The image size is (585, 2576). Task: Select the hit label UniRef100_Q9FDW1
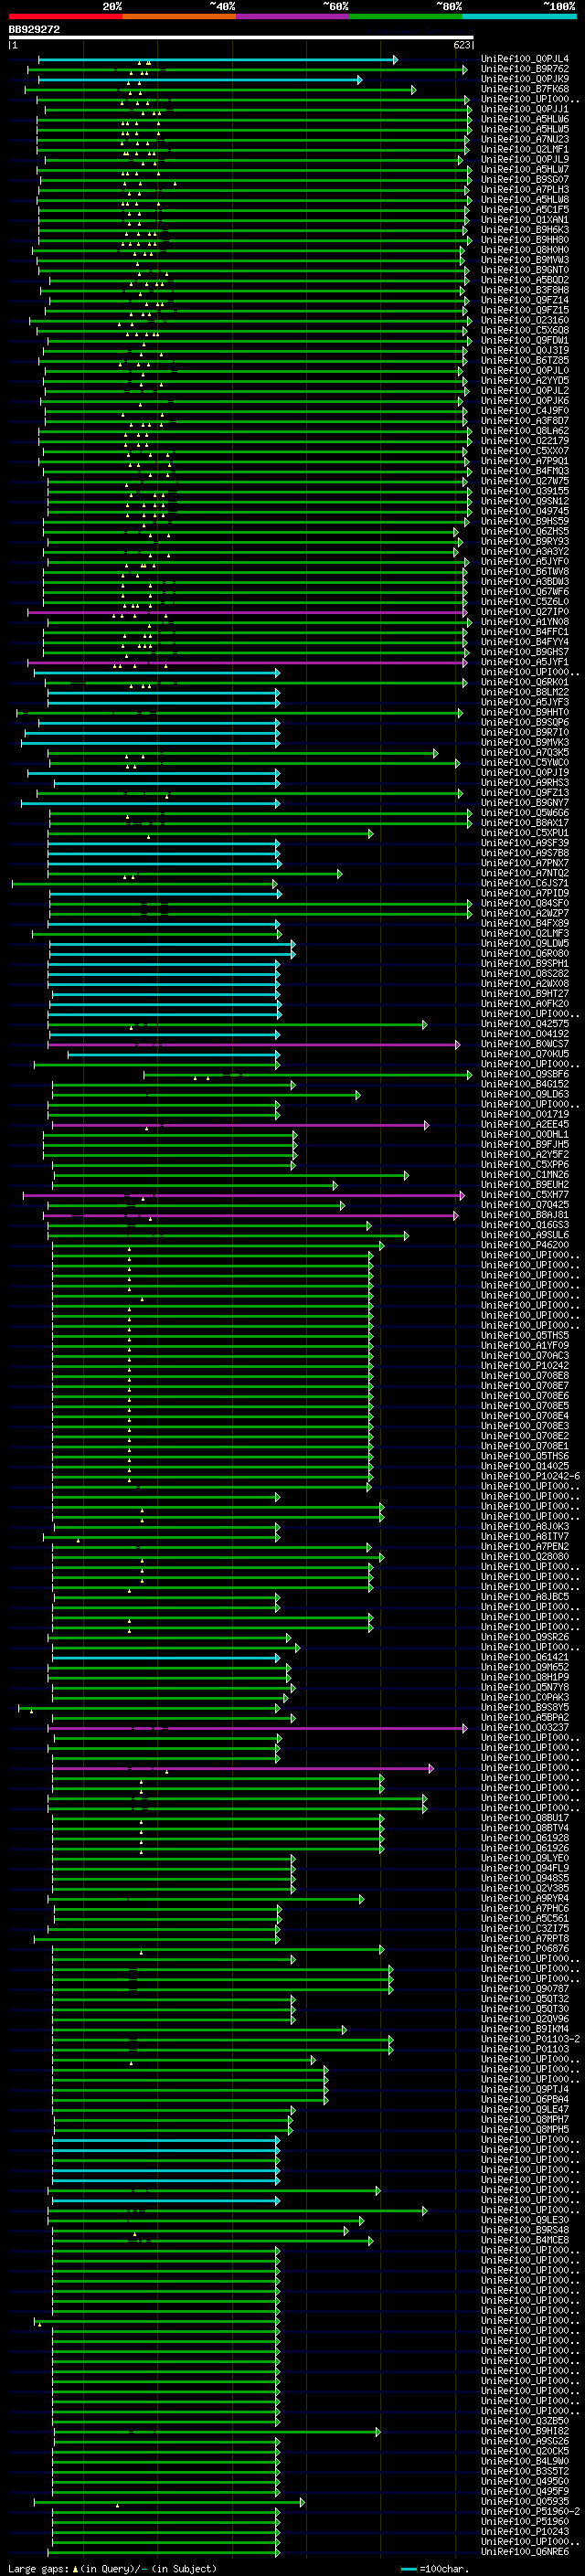[525, 341]
